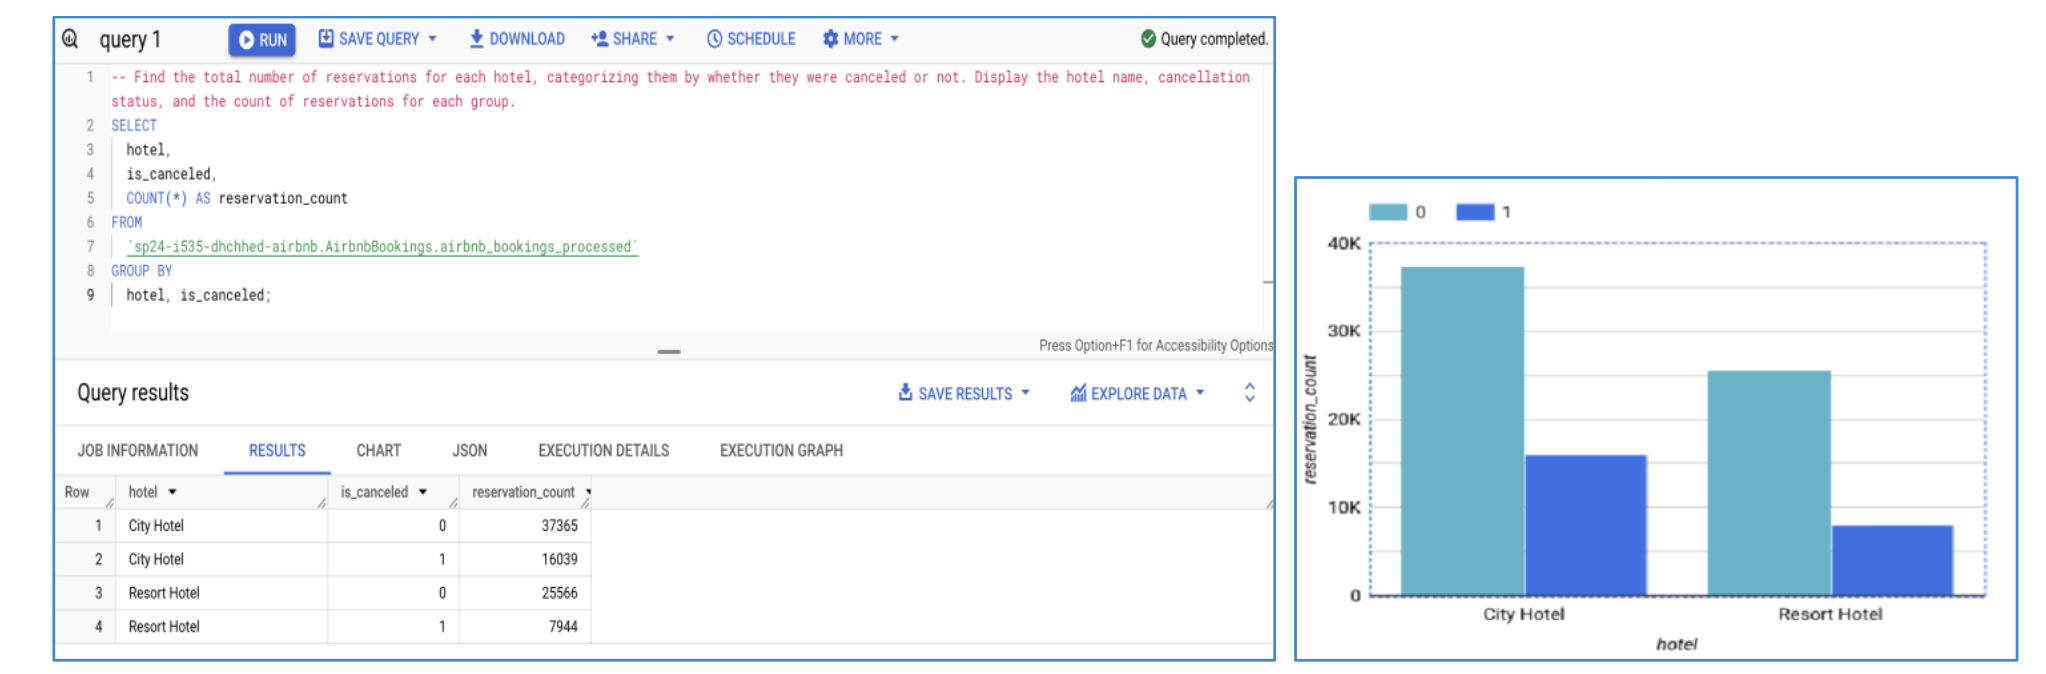Select Resort Hotel not-canceled bar in chart
Image resolution: width=2046 pixels, height=674 pixels.
point(1769,483)
